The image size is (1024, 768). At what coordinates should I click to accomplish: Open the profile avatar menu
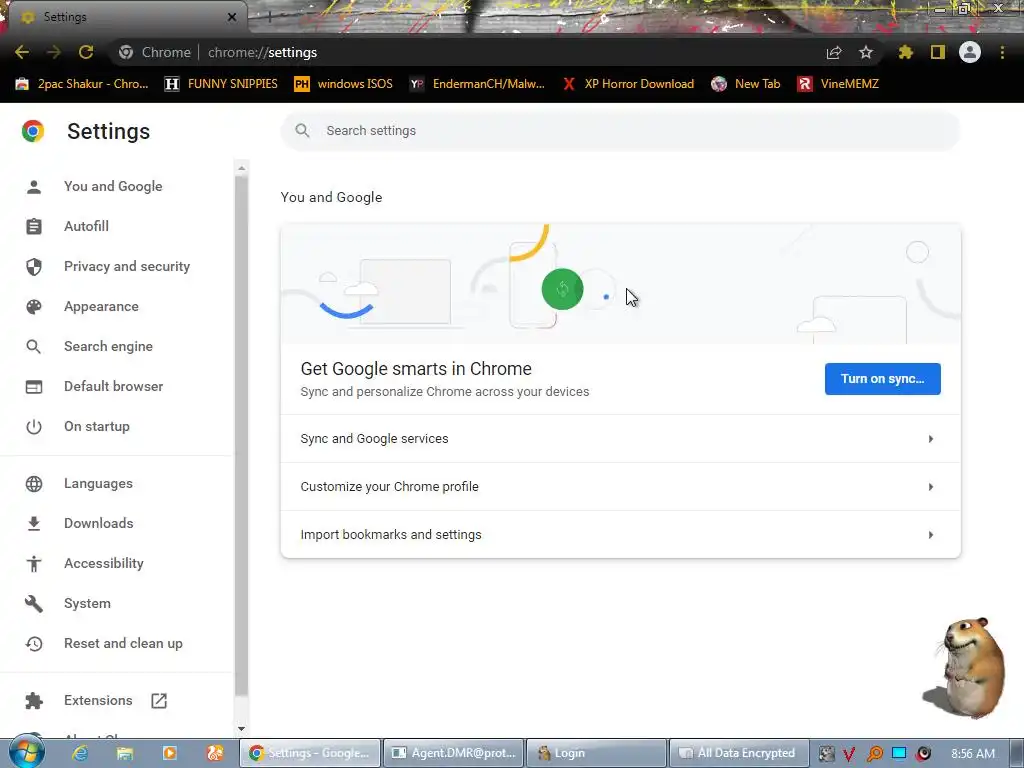[970, 52]
